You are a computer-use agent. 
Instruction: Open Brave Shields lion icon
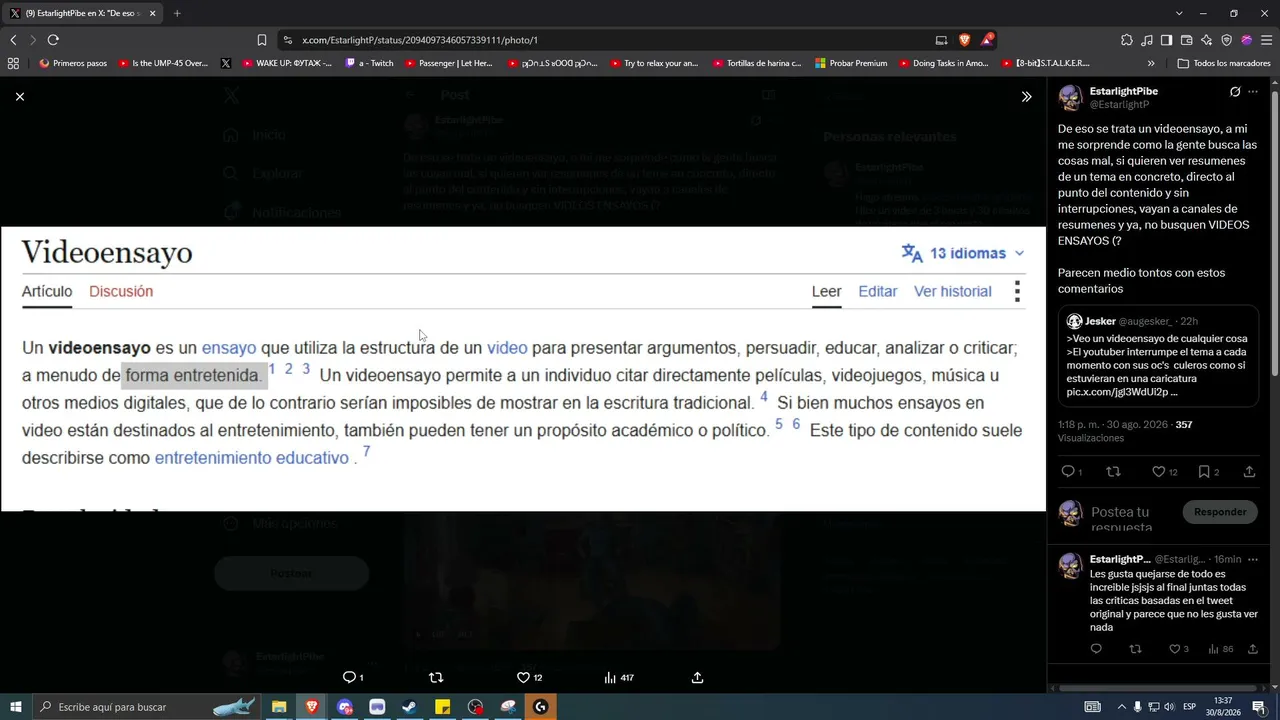(964, 40)
